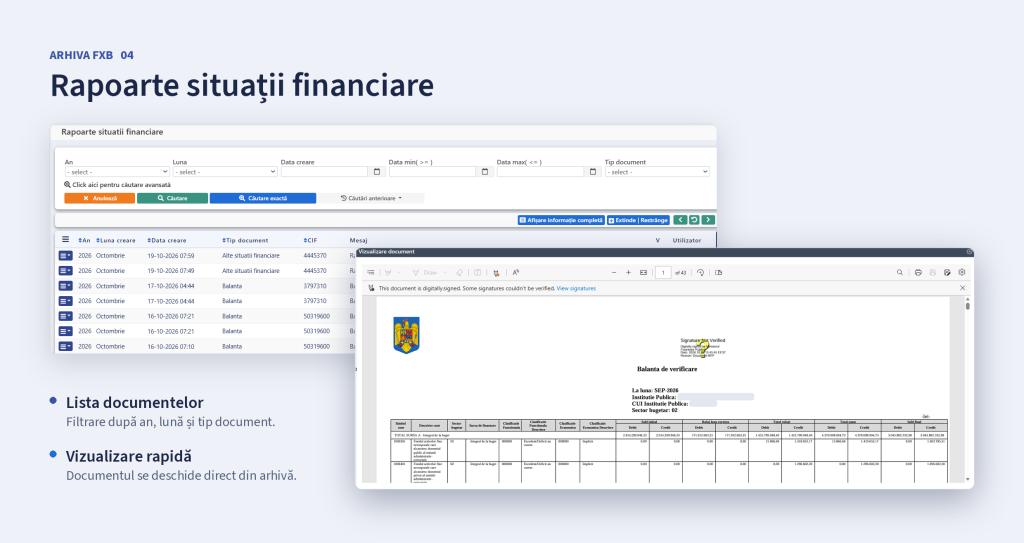Select the Draw tool in PDF viewer
This screenshot has height=543, width=1024.
point(424,272)
